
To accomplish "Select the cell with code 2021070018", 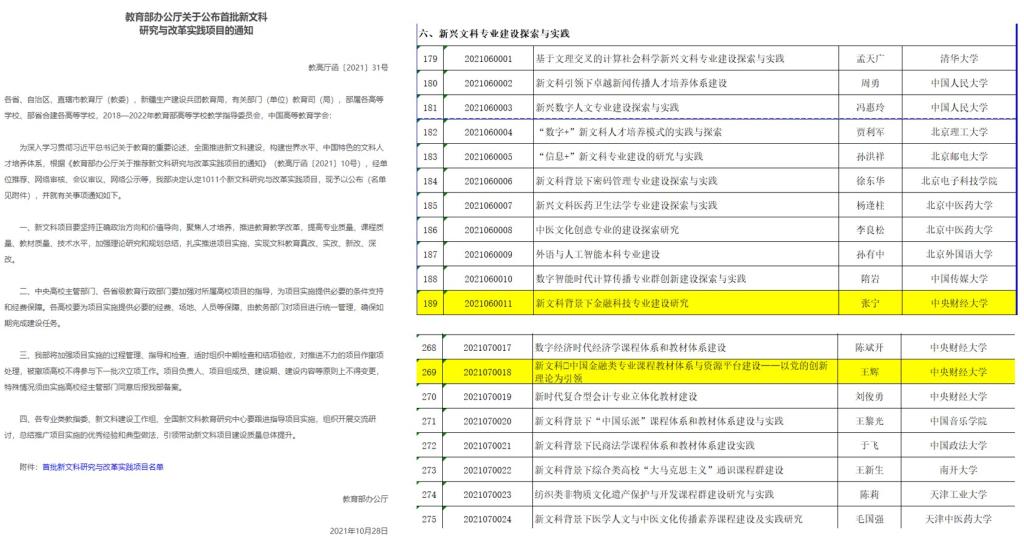I will coord(488,372).
